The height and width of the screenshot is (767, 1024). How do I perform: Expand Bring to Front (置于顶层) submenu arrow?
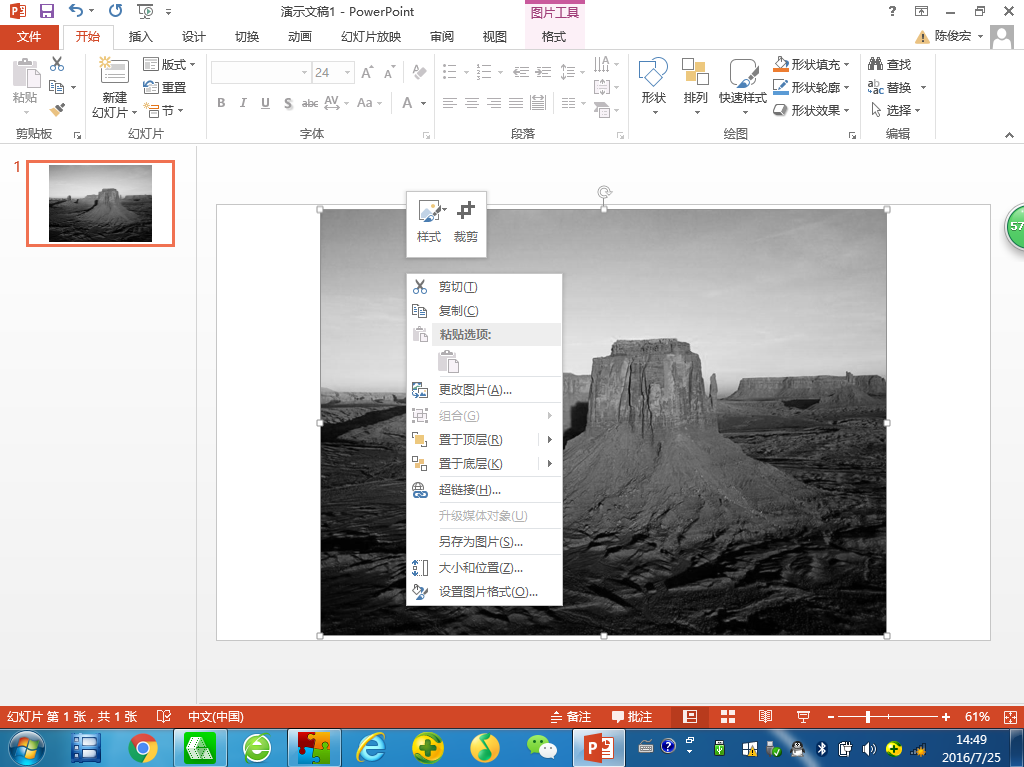click(x=550, y=440)
